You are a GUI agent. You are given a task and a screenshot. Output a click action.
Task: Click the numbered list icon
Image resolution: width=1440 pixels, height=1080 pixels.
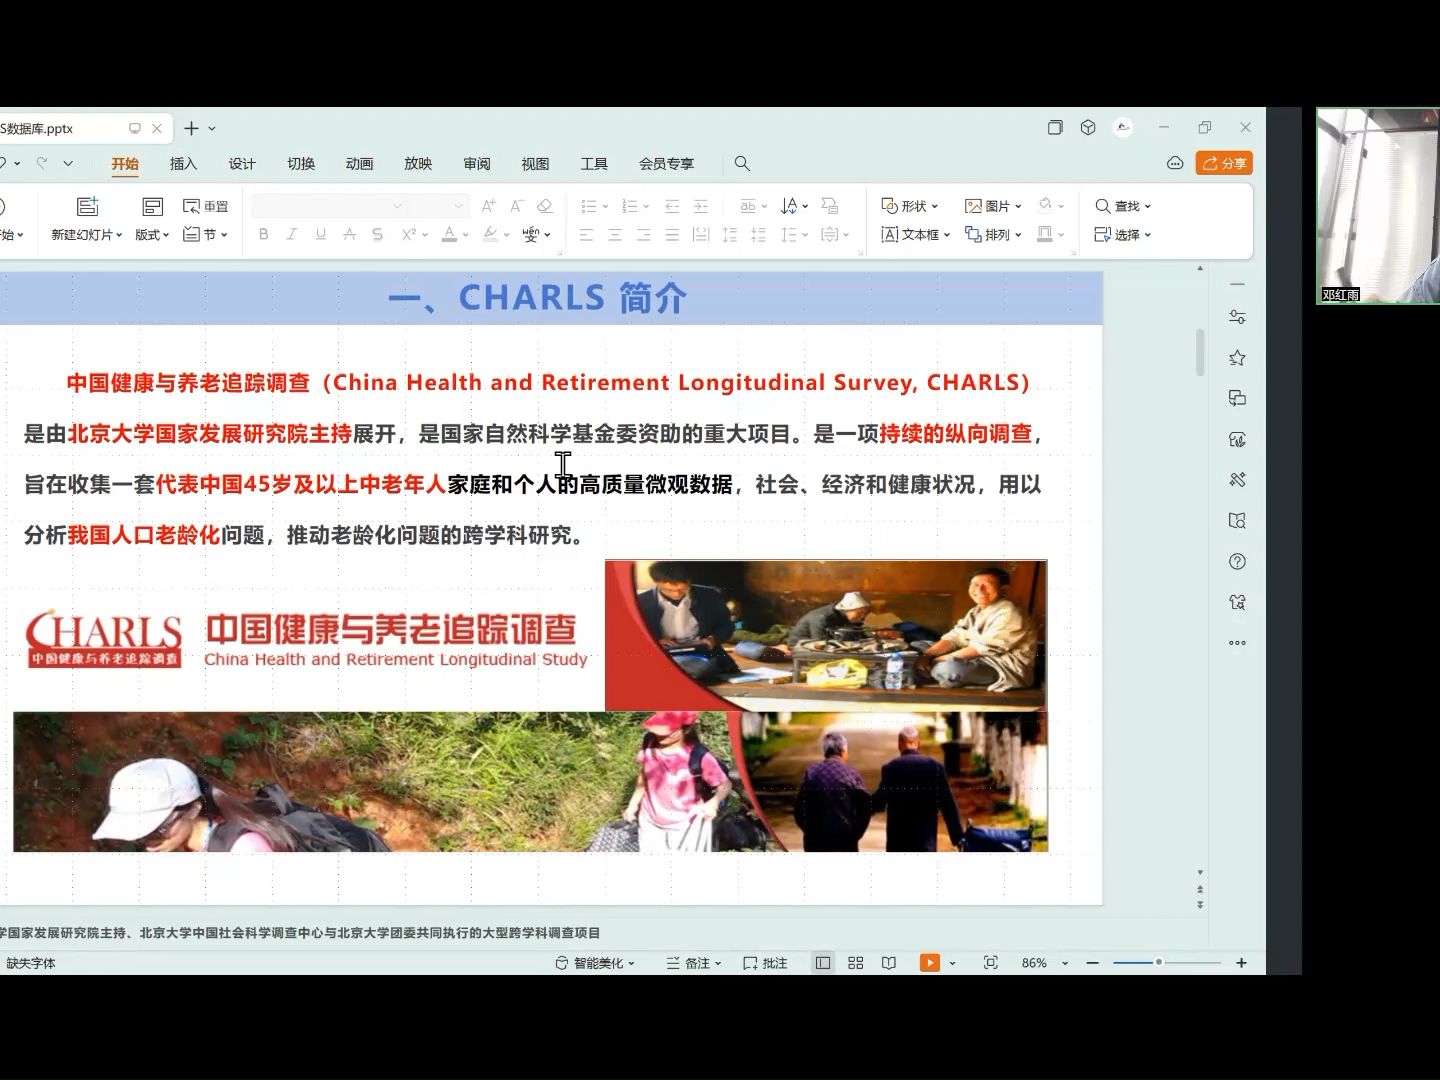point(629,206)
